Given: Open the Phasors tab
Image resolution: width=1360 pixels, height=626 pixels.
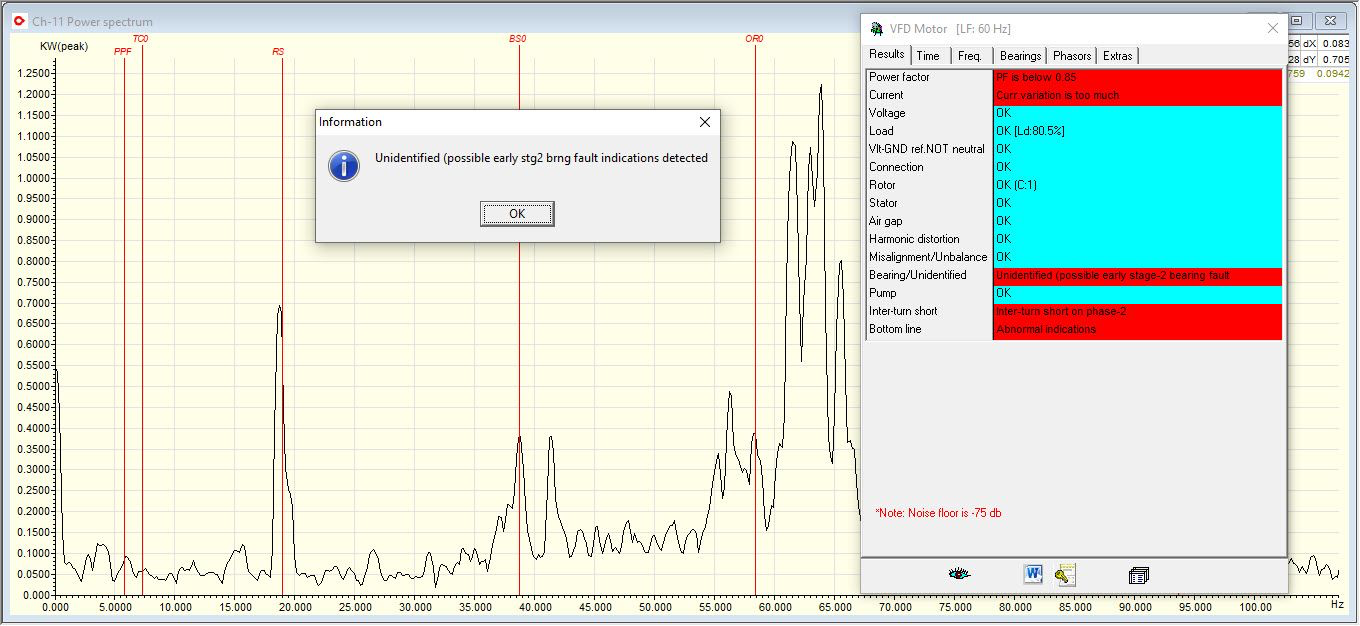Looking at the screenshot, I should click(x=1072, y=56).
